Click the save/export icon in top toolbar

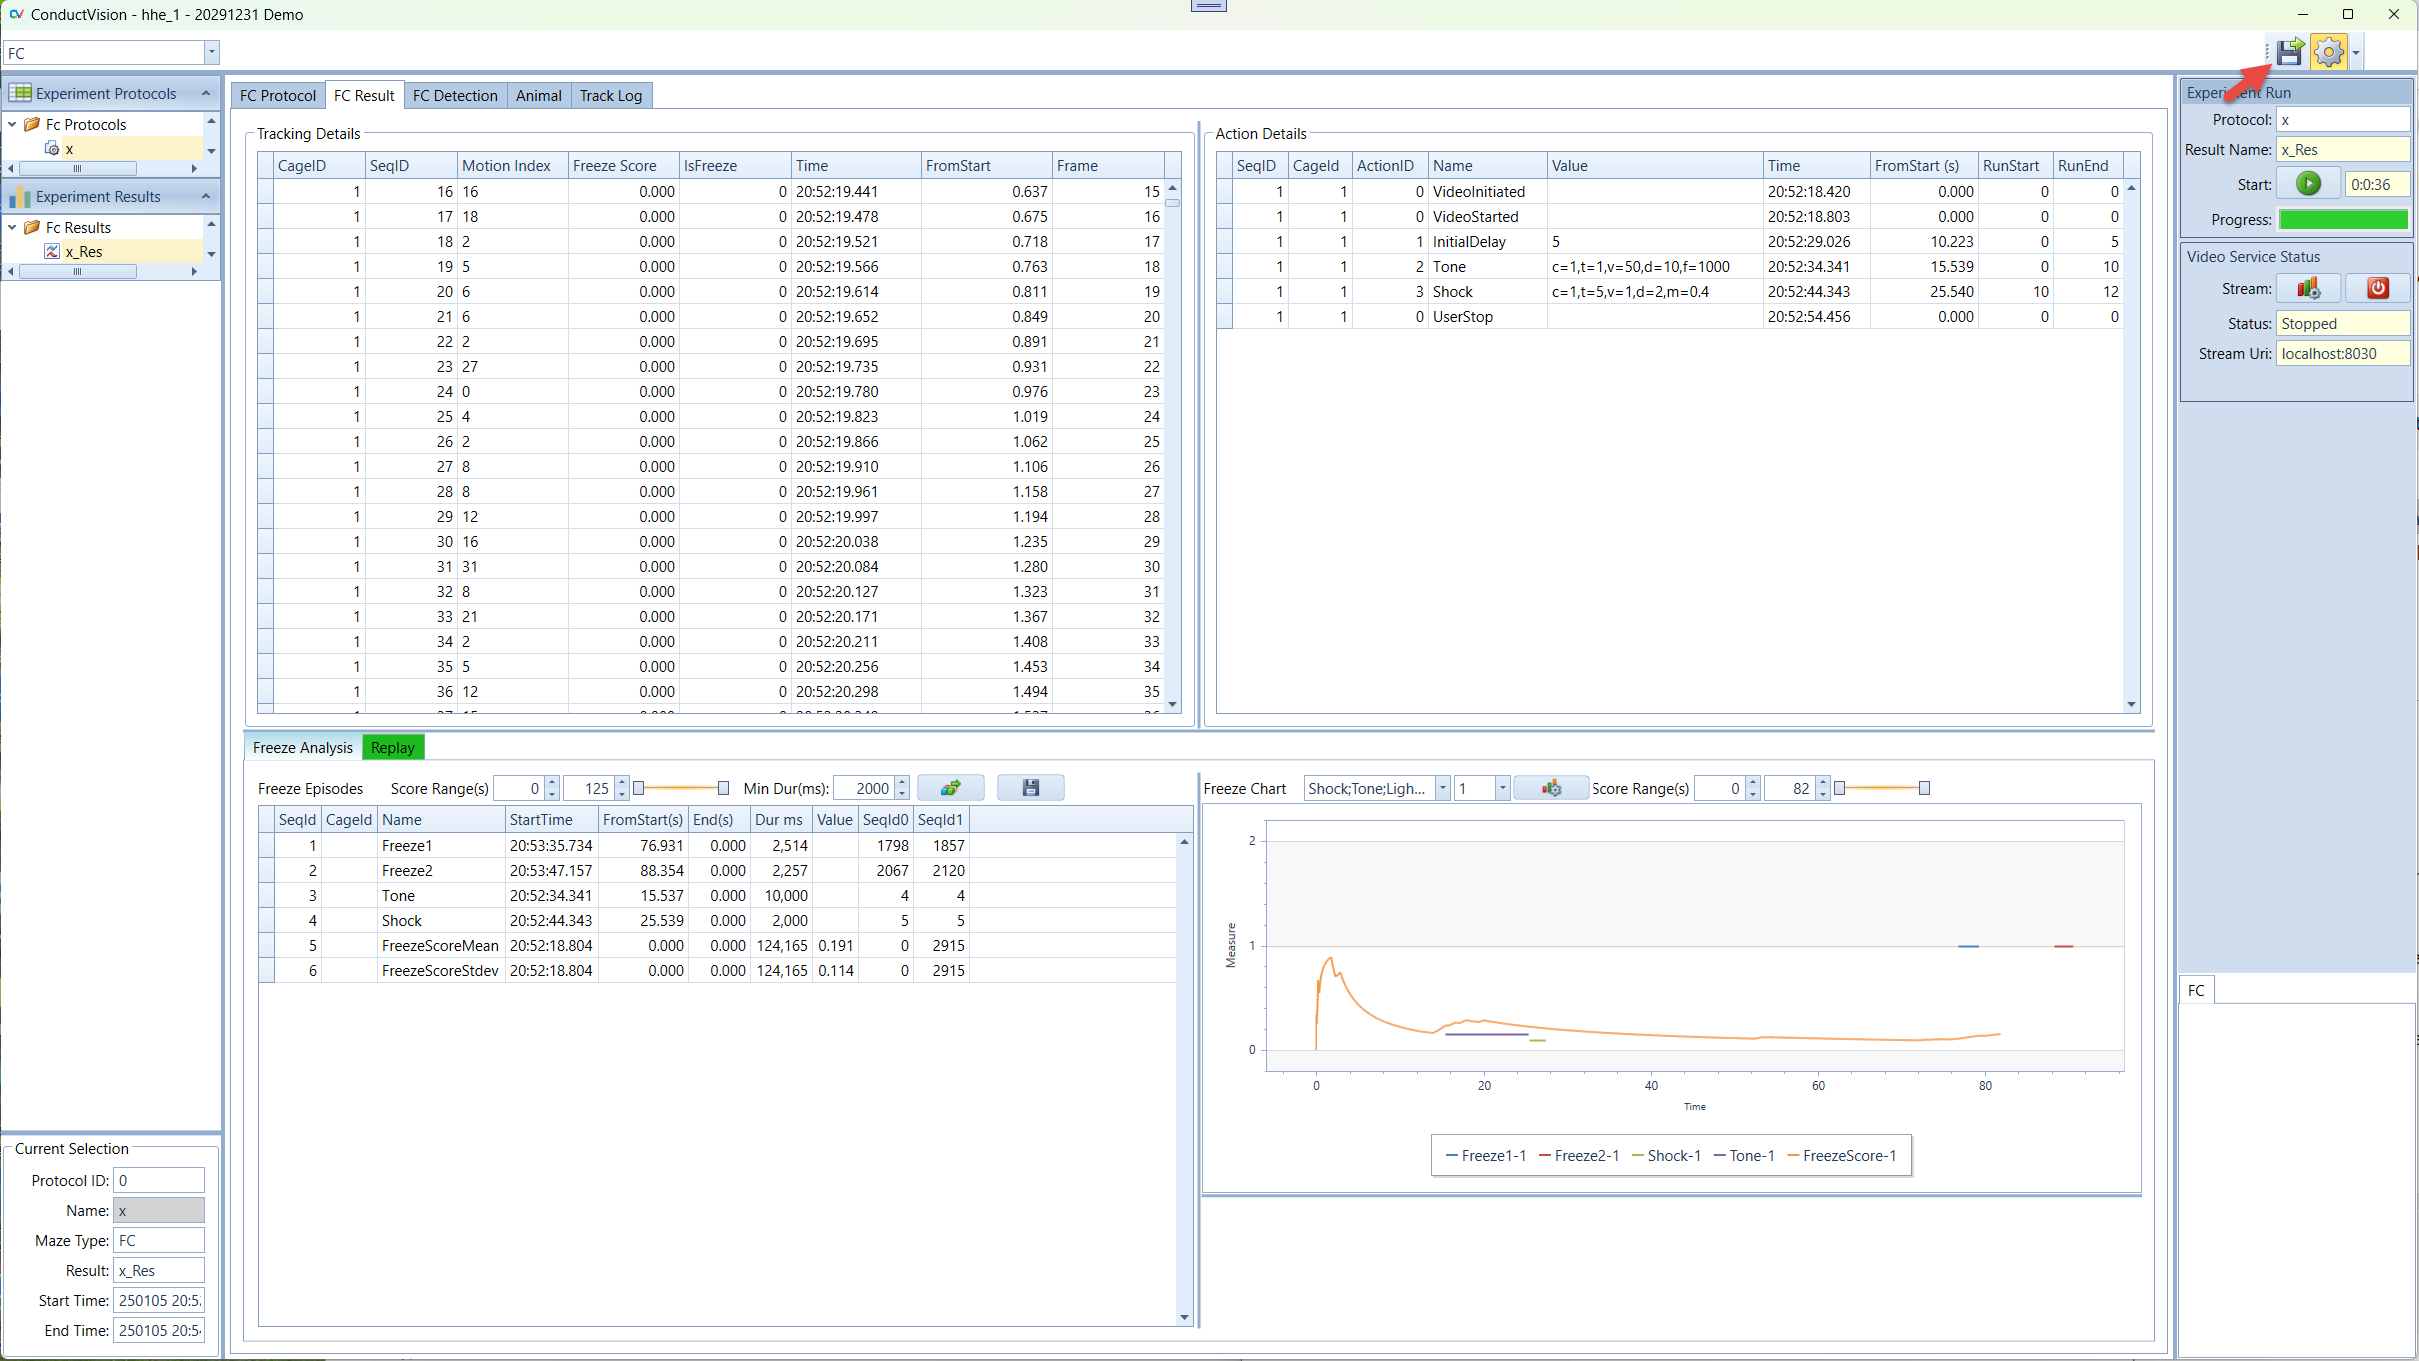pos(2289,52)
